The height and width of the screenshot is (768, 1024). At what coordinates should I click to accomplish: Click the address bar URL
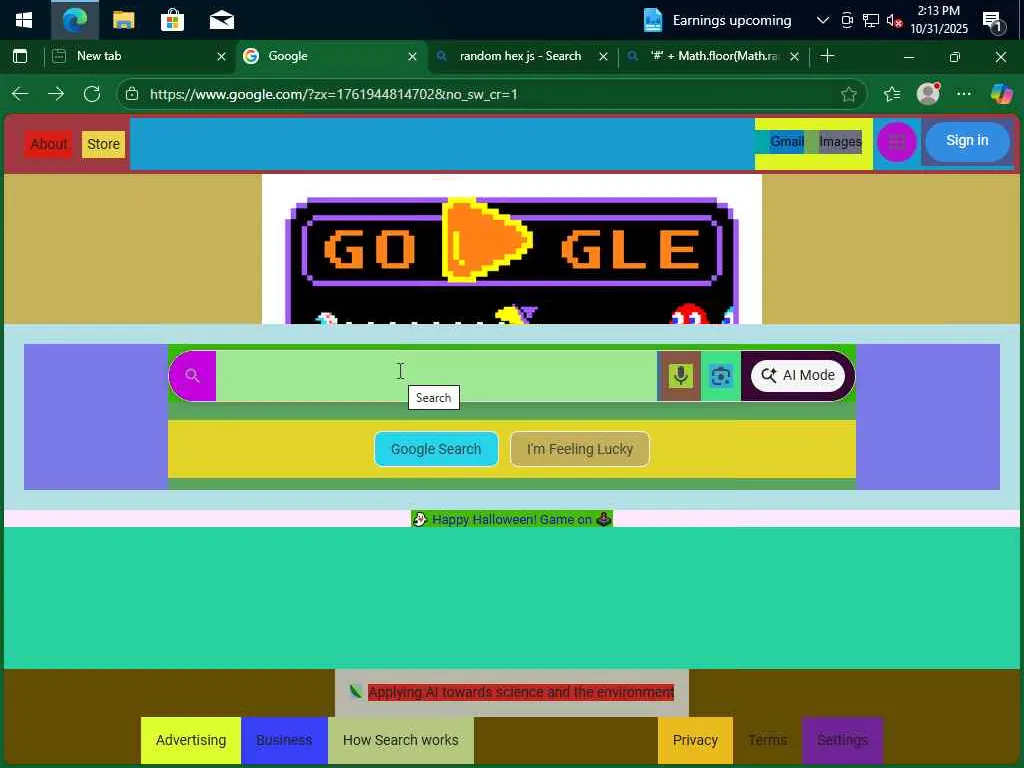pyautogui.click(x=334, y=94)
